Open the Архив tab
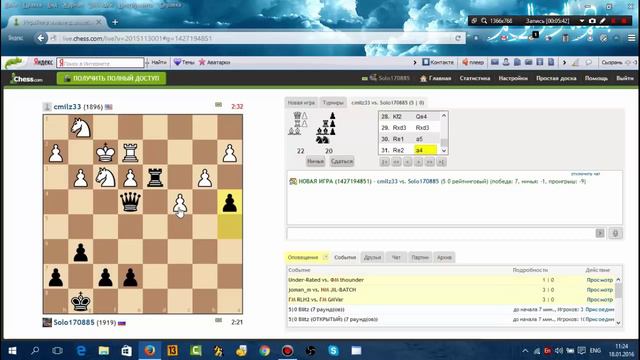 pos(444,257)
